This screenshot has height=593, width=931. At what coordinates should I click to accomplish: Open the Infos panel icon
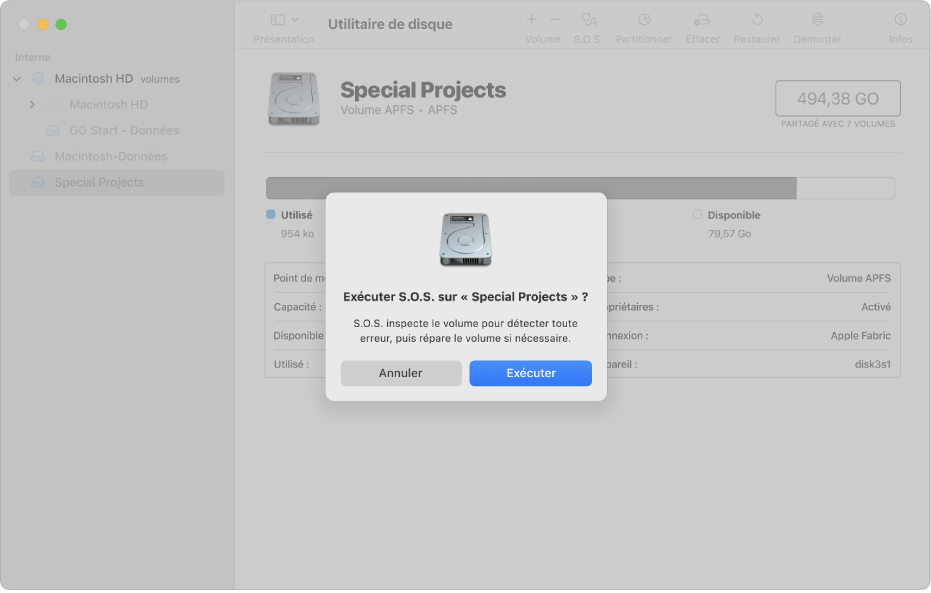900,20
